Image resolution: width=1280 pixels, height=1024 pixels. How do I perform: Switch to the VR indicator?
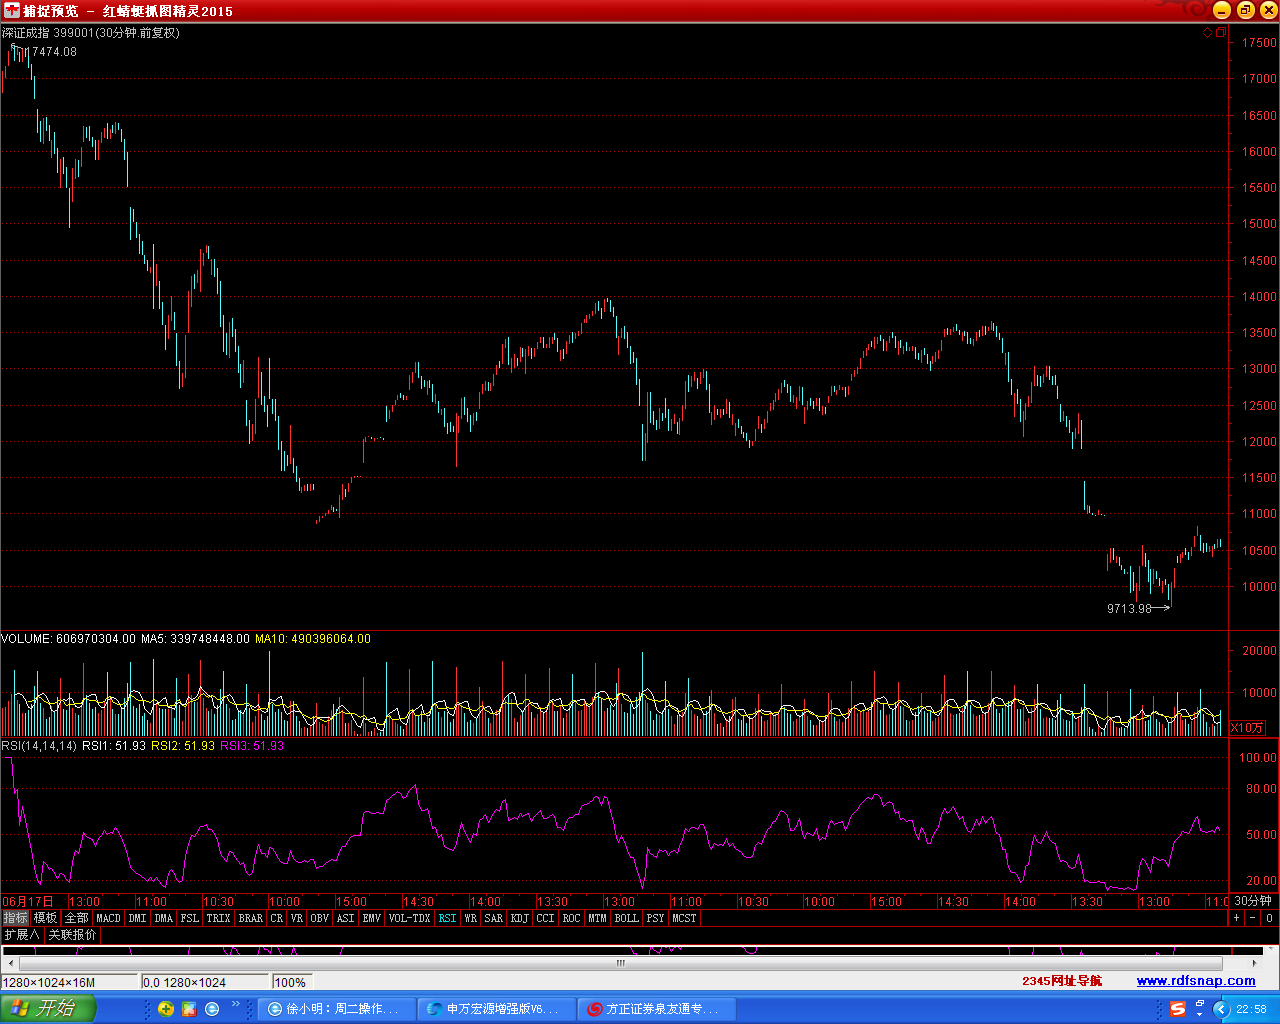tap(297, 918)
